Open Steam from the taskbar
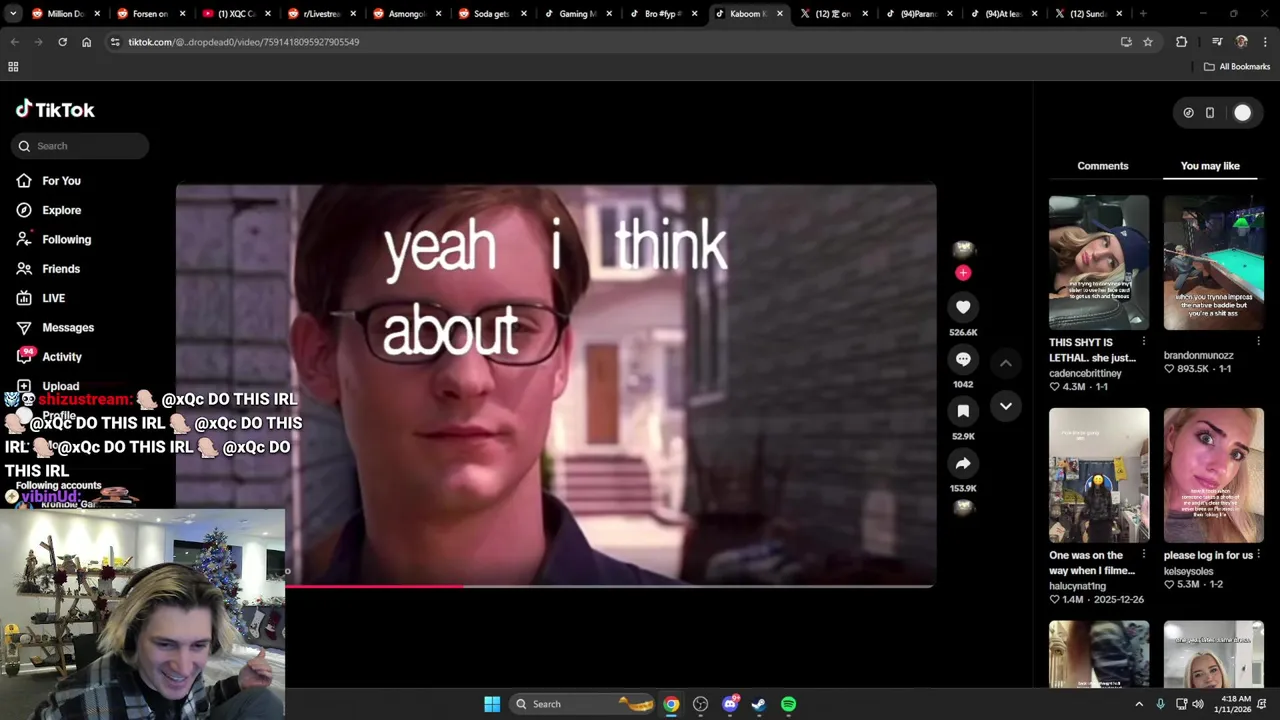Screen dimensions: 1280x720 pyautogui.click(x=759, y=704)
